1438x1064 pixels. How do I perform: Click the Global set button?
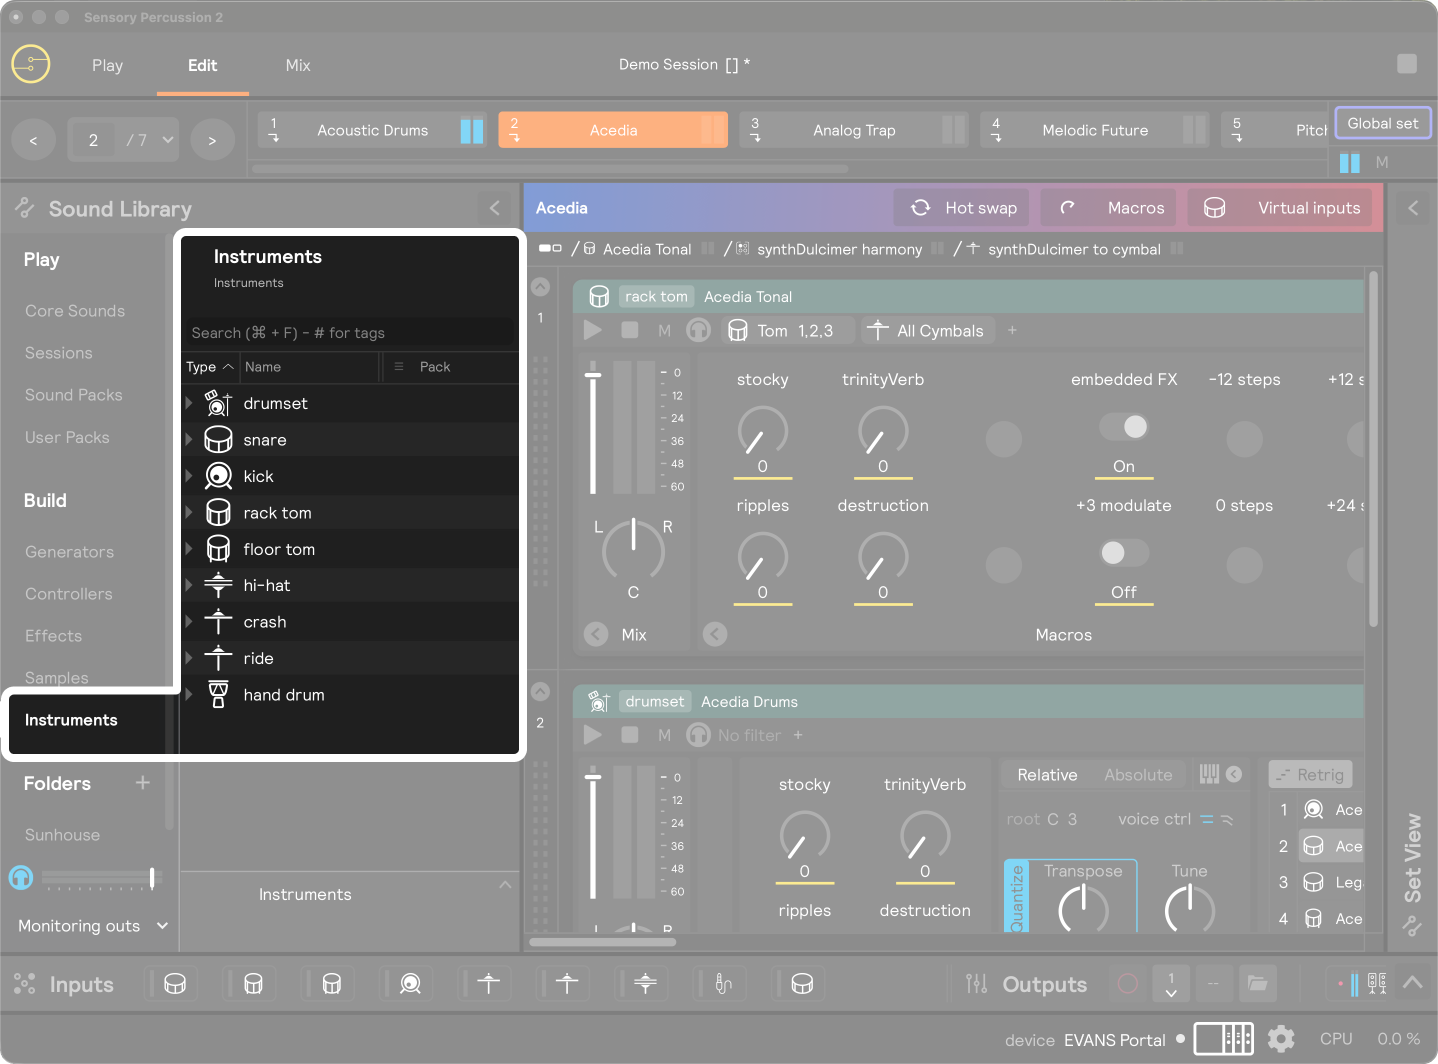(x=1383, y=123)
